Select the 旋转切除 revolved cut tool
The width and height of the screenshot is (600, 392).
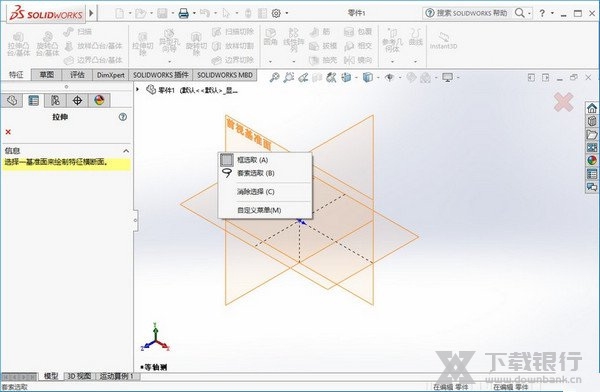pyautogui.click(x=196, y=44)
